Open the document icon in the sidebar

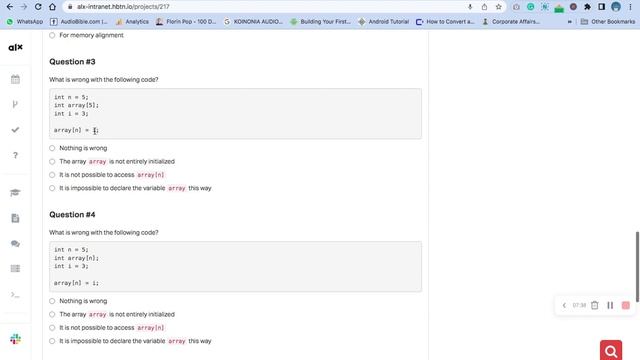[x=15, y=218]
